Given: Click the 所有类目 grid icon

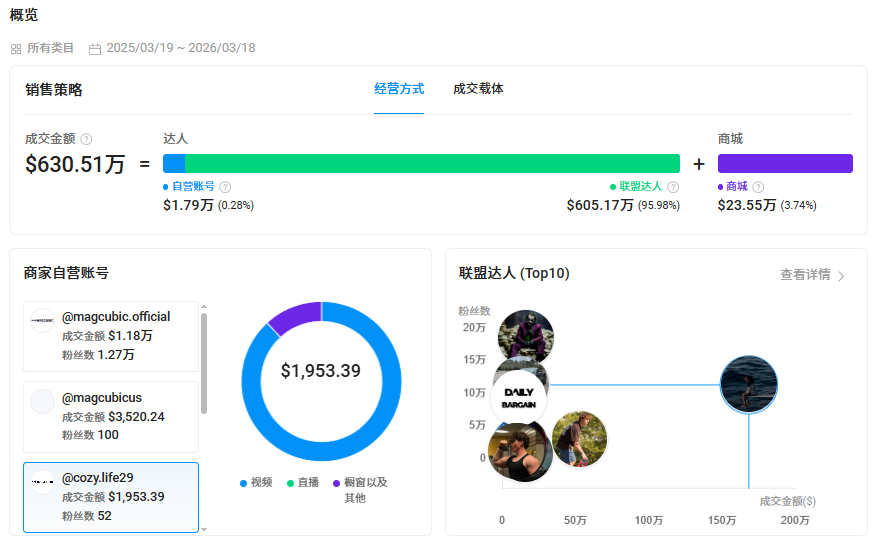Looking at the screenshot, I should pyautogui.click(x=16, y=48).
